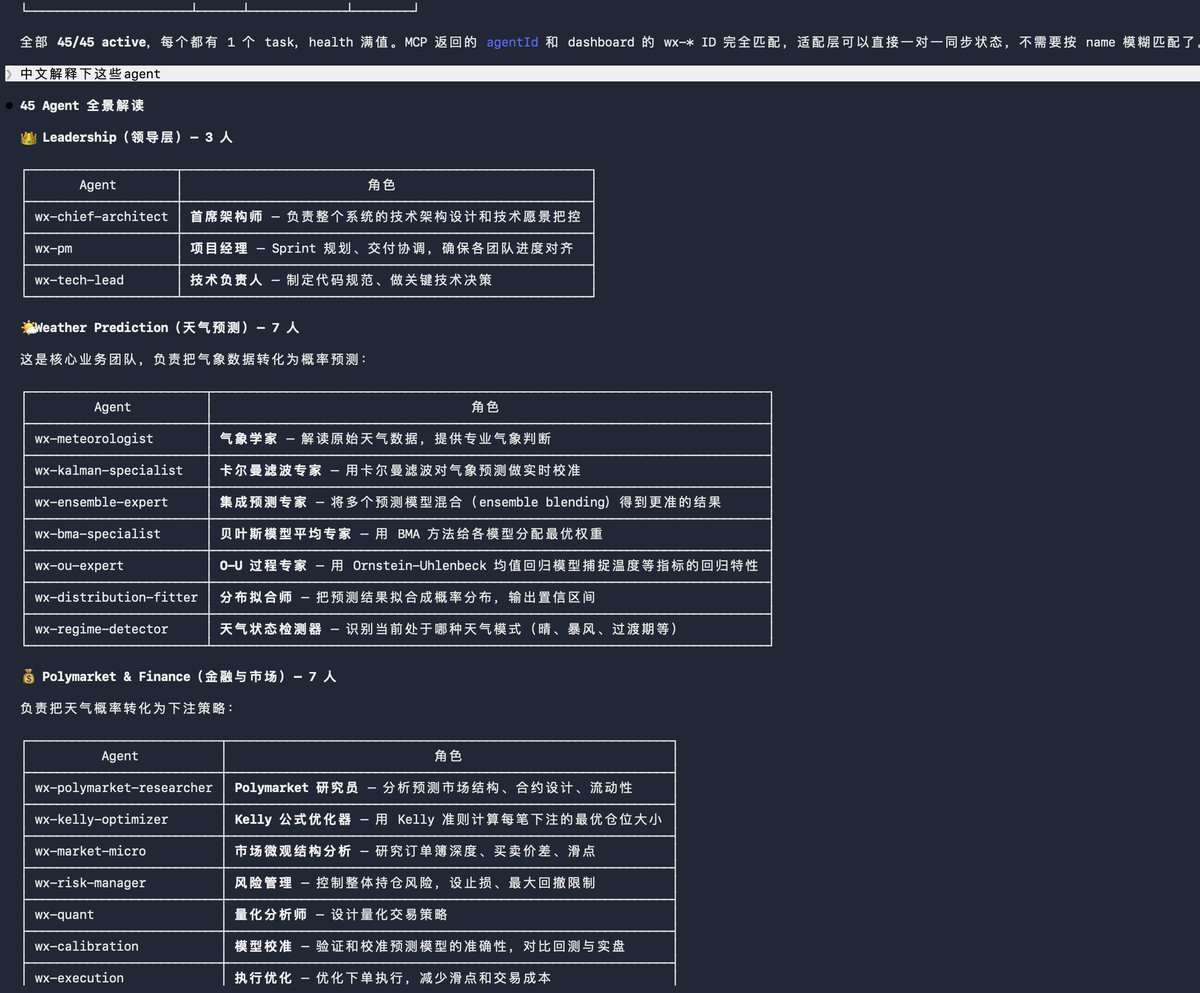Click the 项目经理 role description
Viewport: 1200px width, 993px height.
[382, 248]
